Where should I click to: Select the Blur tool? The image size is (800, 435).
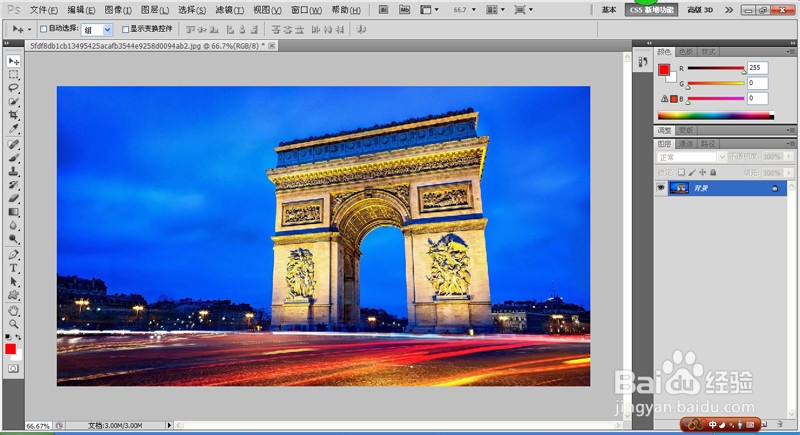pyautogui.click(x=13, y=225)
